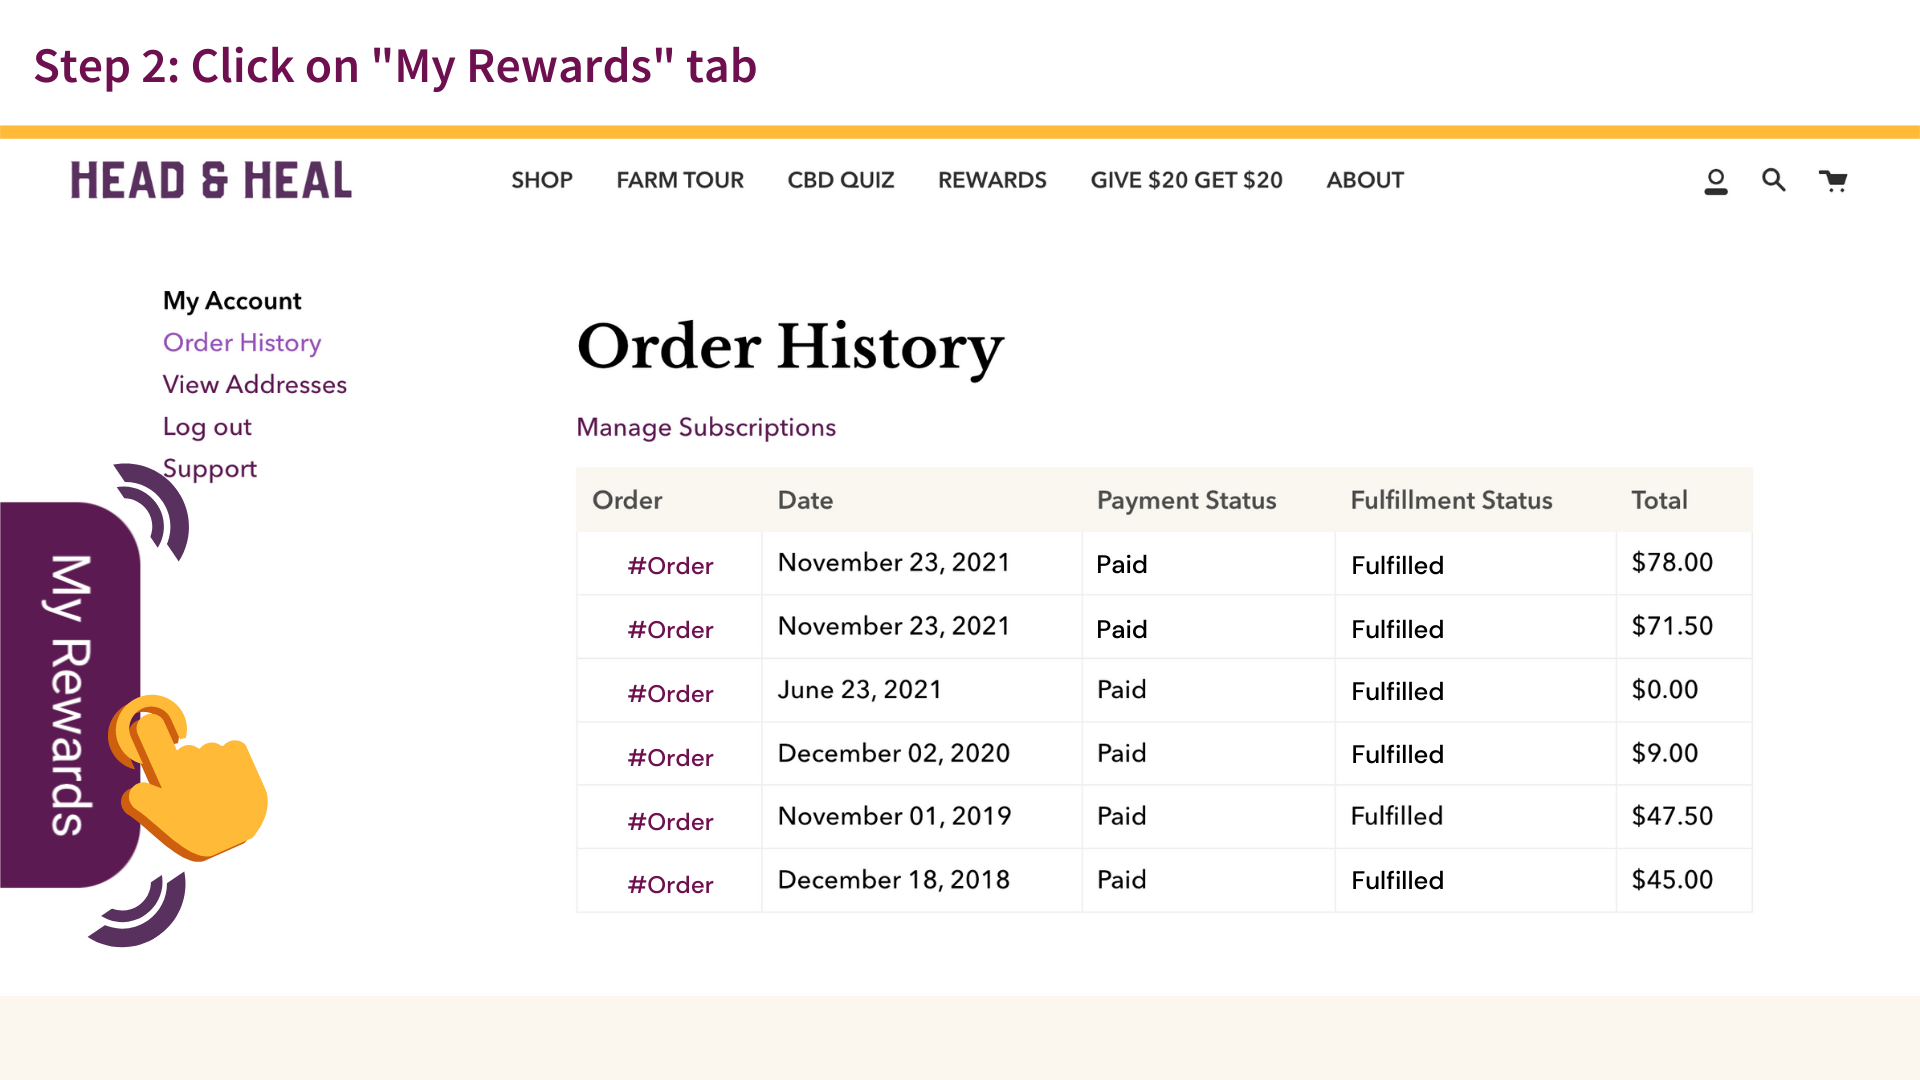
Task: Click Manage Subscriptions link
Action: [706, 427]
